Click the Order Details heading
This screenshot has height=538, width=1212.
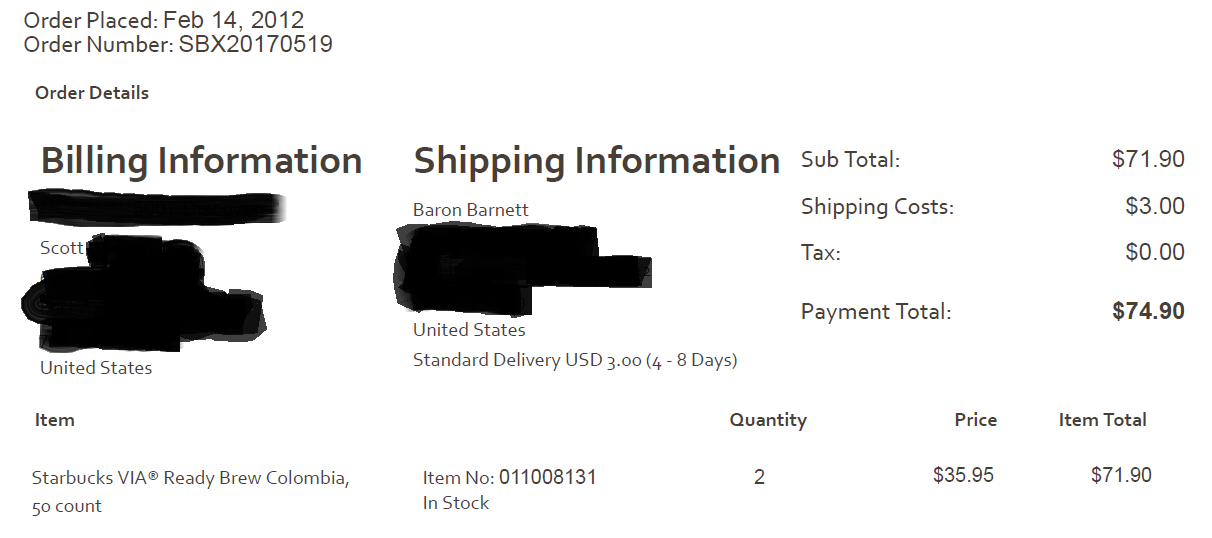(92, 93)
